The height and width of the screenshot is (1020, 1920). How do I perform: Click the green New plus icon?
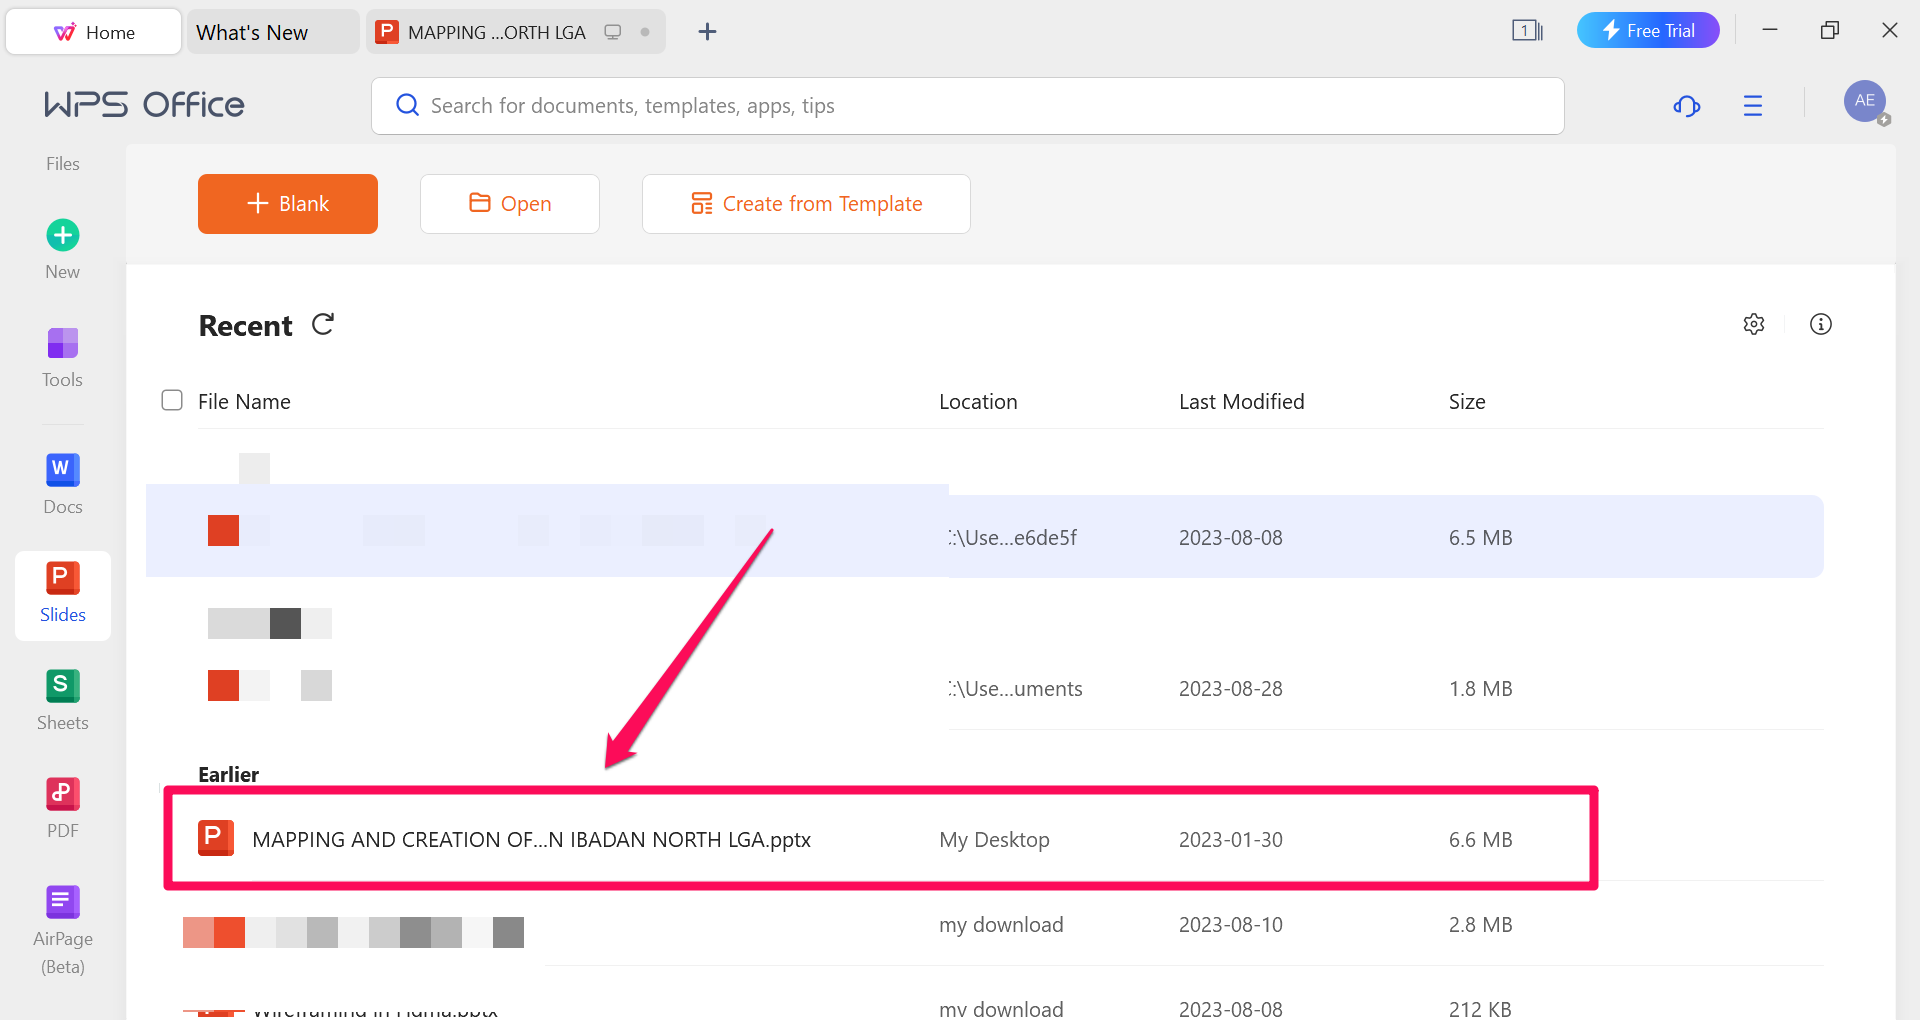pos(63,236)
